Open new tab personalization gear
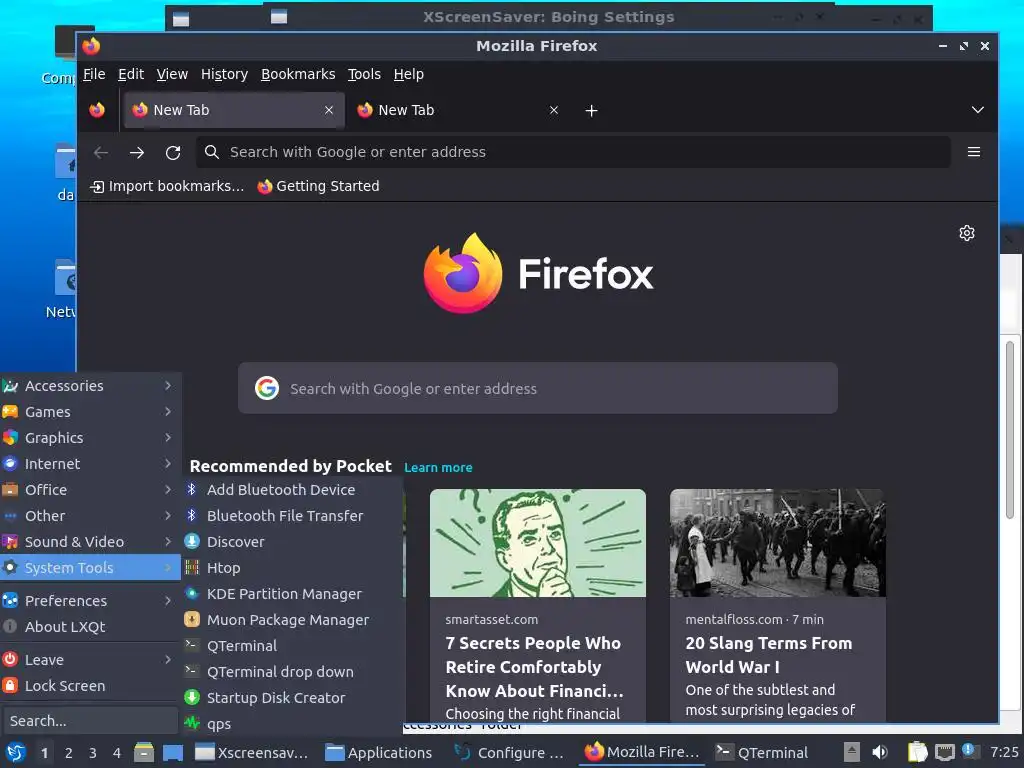The height and width of the screenshot is (768, 1024). coord(967,233)
